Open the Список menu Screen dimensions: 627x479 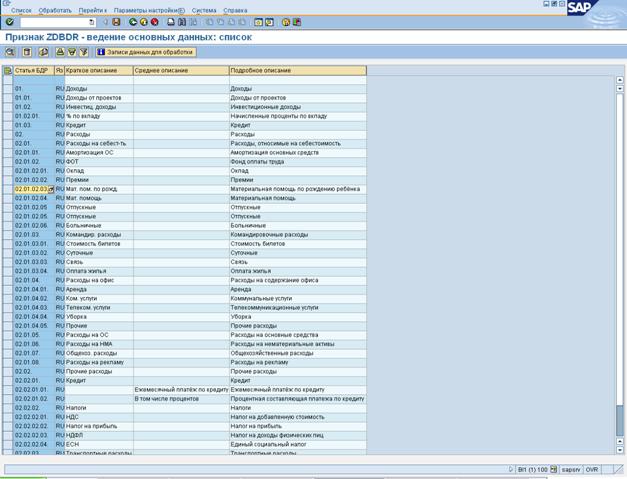pyautogui.click(x=21, y=9)
